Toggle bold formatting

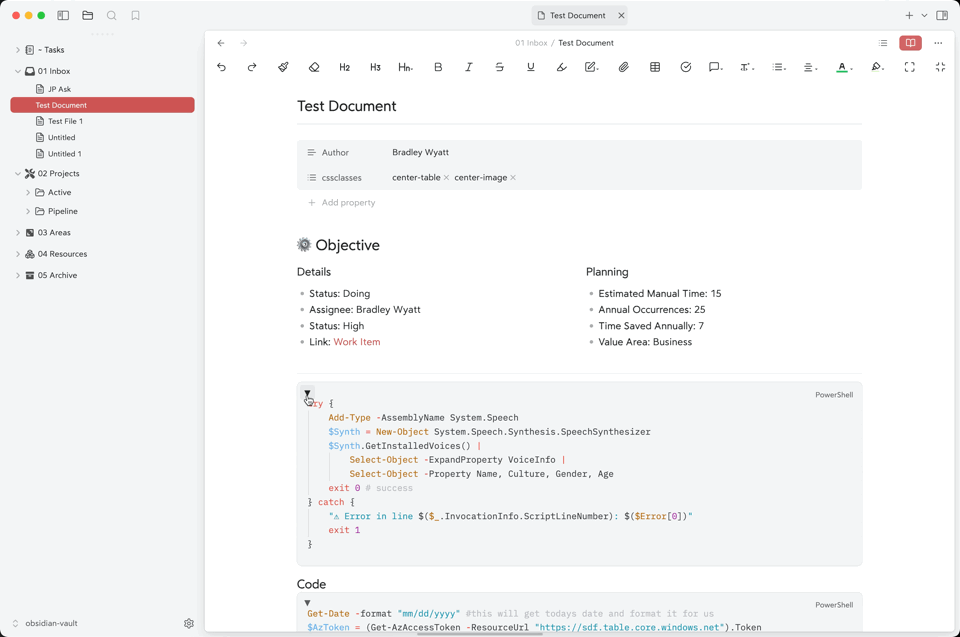point(438,67)
